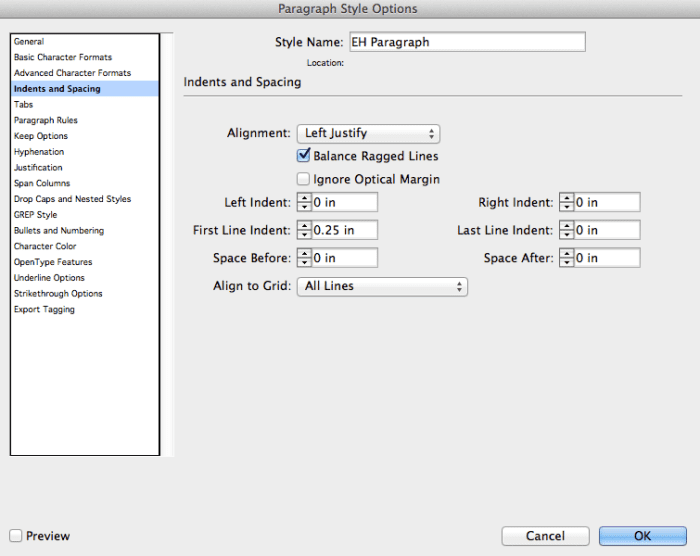Click the OK button
The image size is (700, 556).
pos(642,536)
